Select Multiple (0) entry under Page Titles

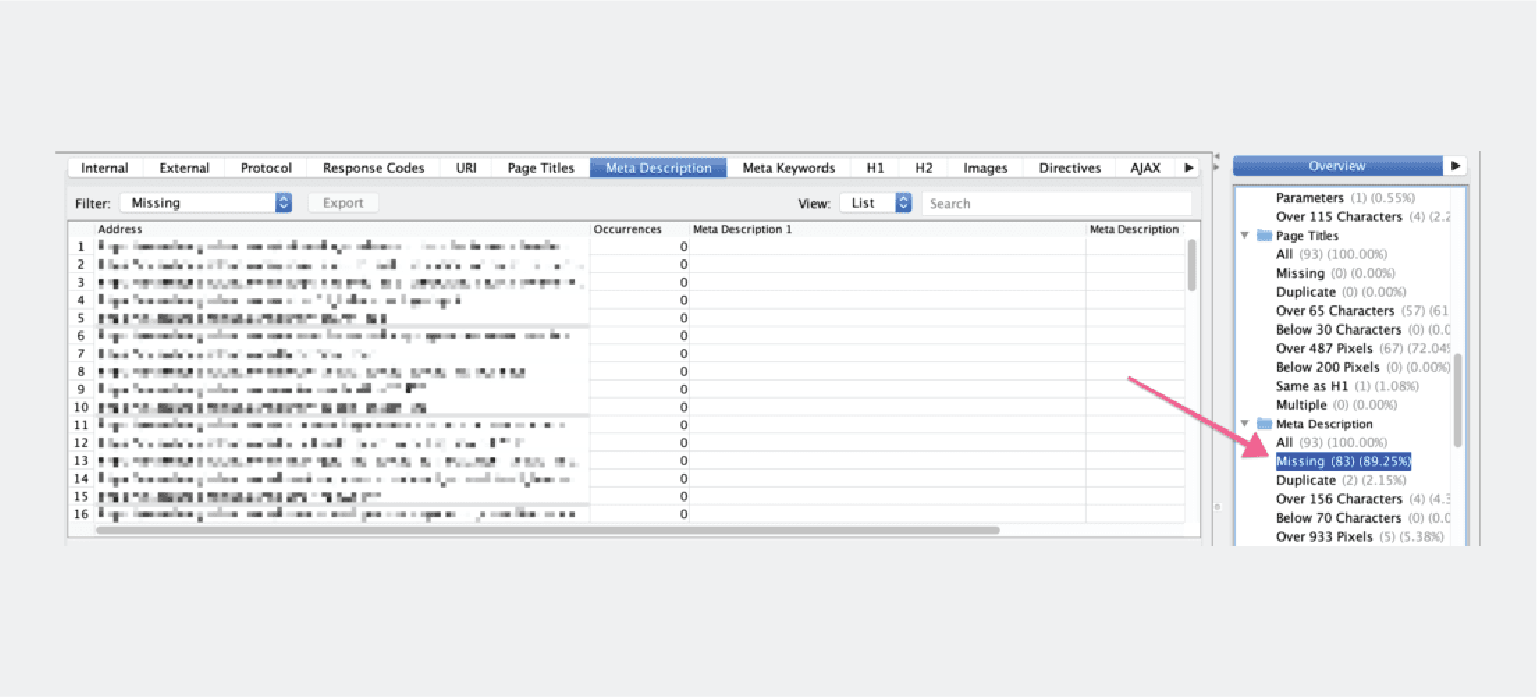[1336, 405]
